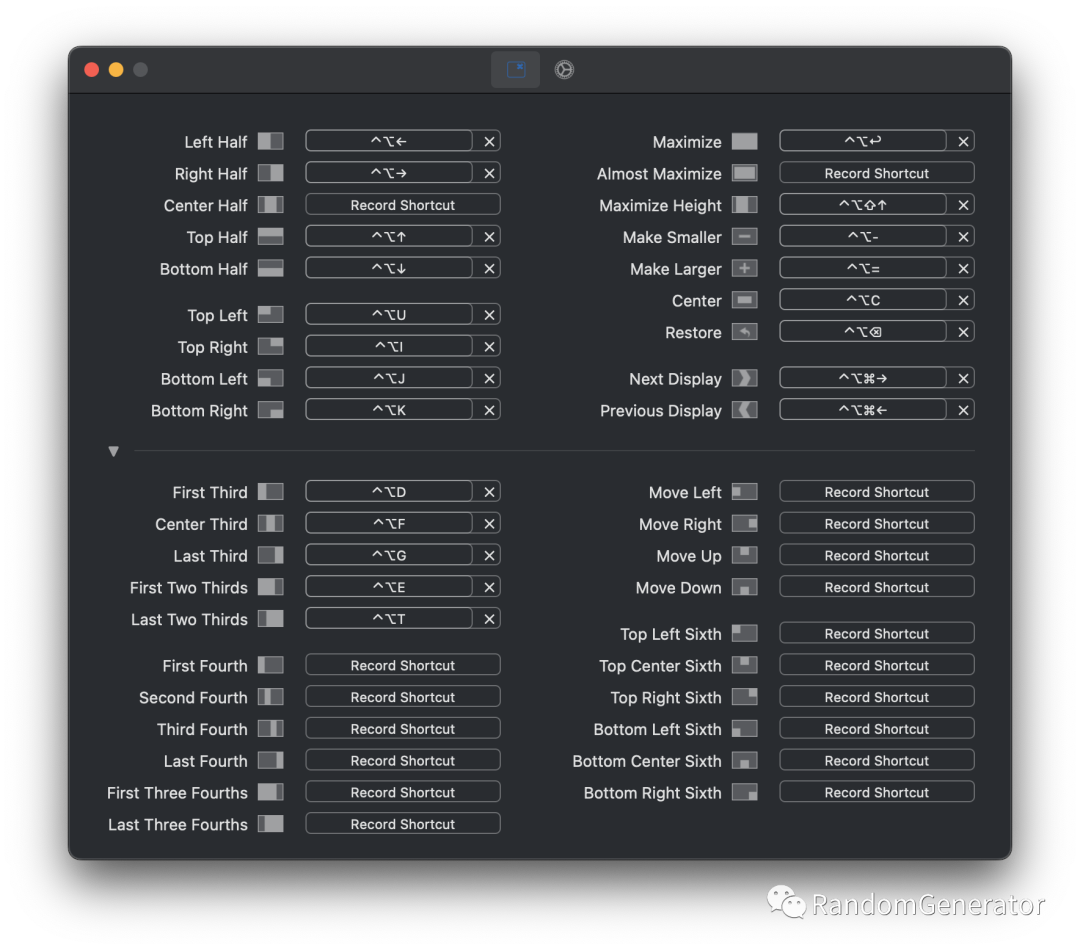The height and width of the screenshot is (950, 1080).
Task: Collapse the extra shortcuts disclosure triangle
Action: click(x=114, y=451)
